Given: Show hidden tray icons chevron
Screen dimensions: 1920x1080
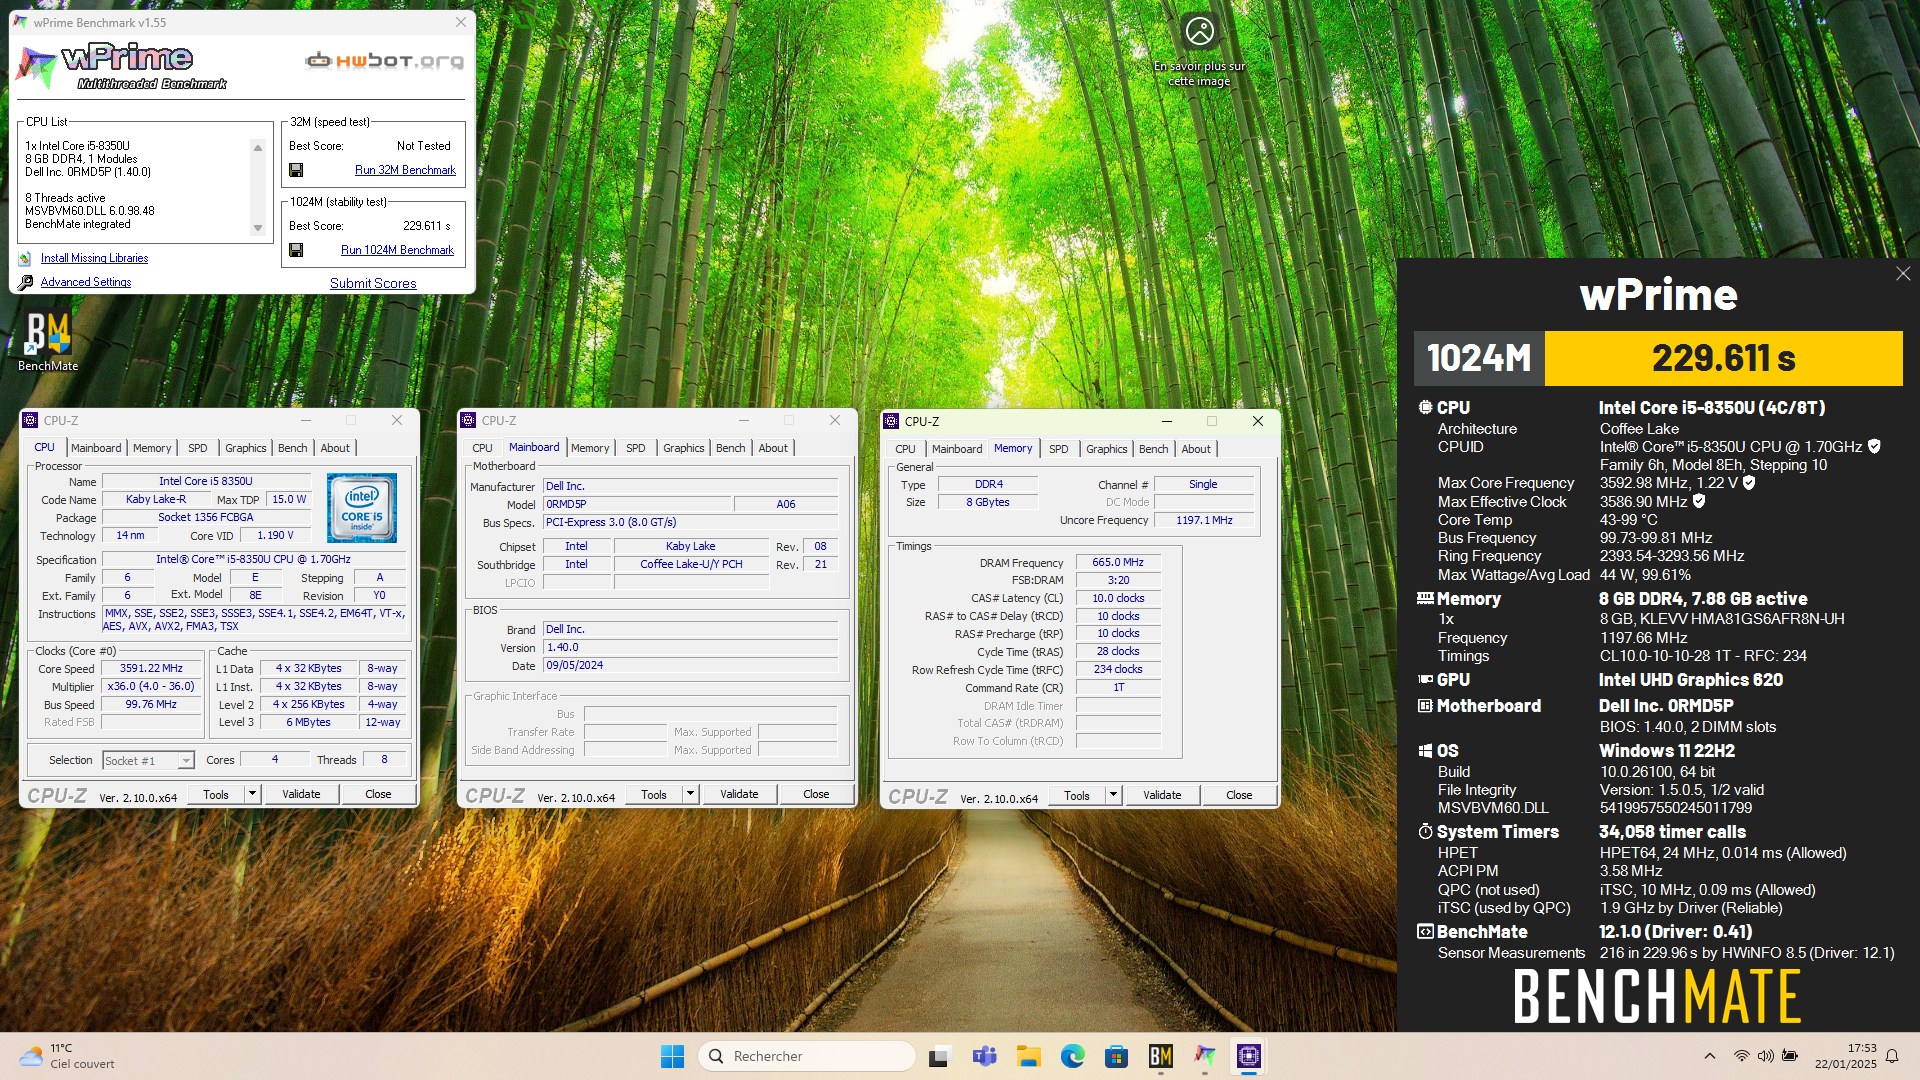Looking at the screenshot, I should (1709, 1056).
